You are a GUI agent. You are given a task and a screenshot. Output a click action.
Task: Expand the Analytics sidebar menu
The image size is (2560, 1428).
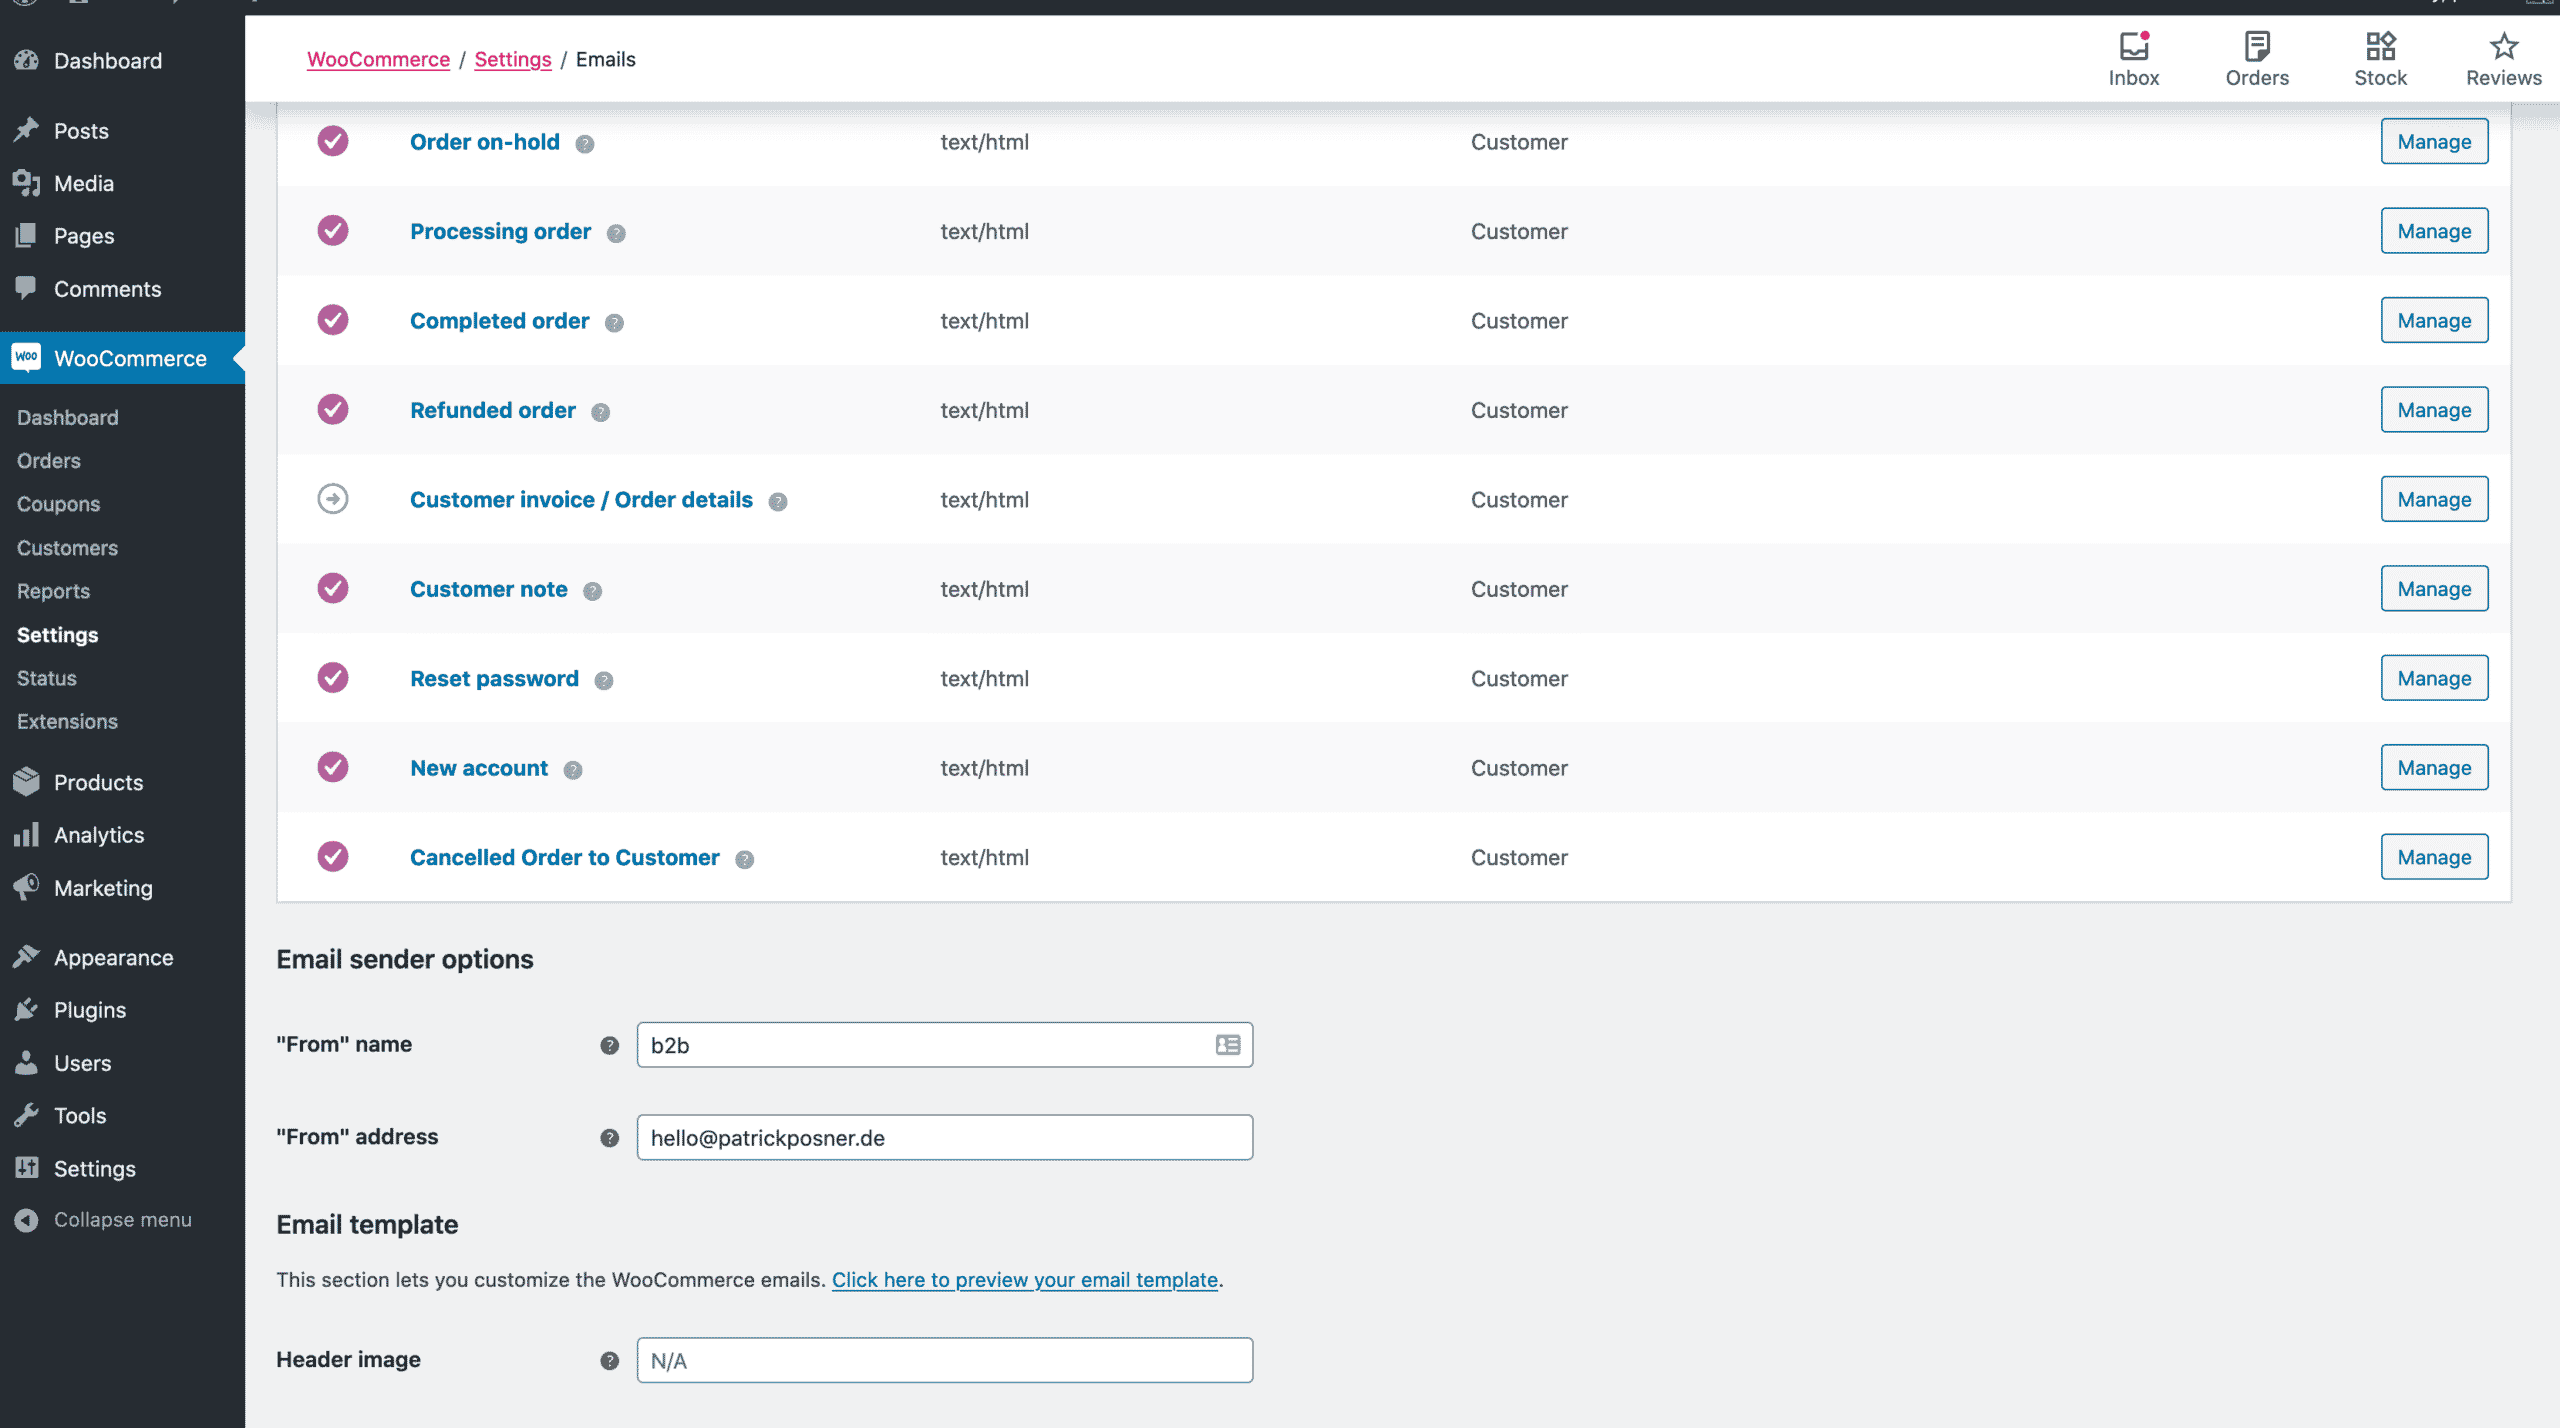click(x=99, y=835)
